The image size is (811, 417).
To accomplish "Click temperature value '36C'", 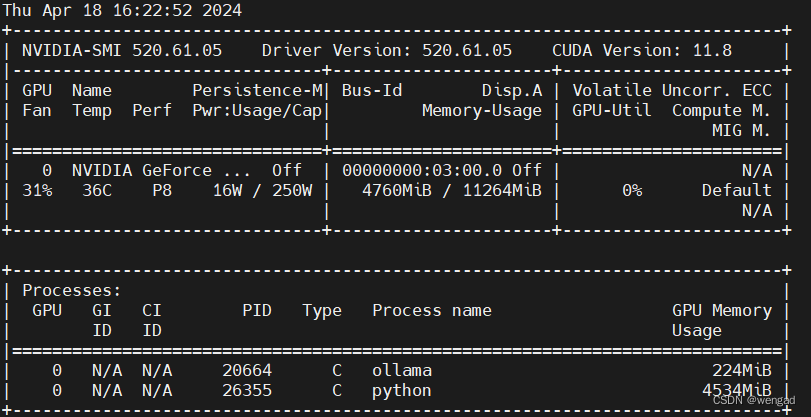I will coord(97,191).
